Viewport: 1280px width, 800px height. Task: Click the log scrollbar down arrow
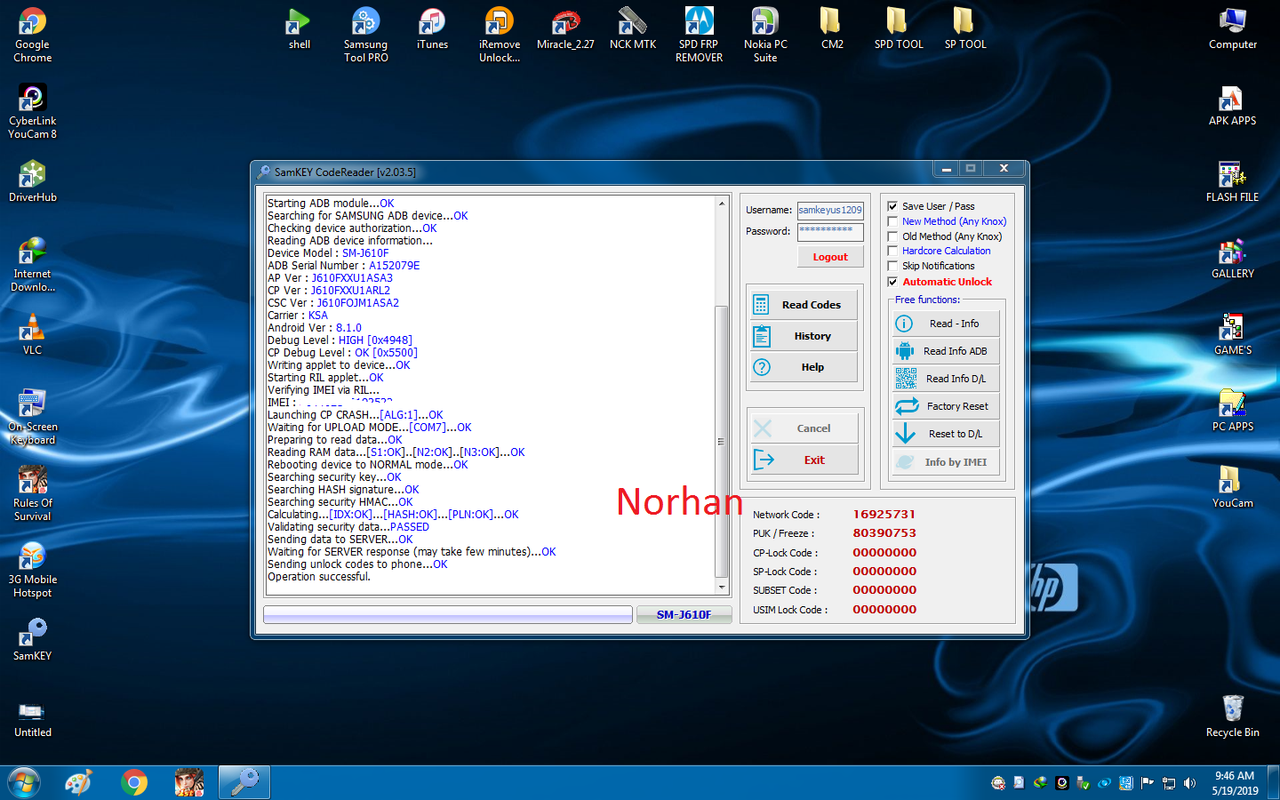pyautogui.click(x=722, y=589)
